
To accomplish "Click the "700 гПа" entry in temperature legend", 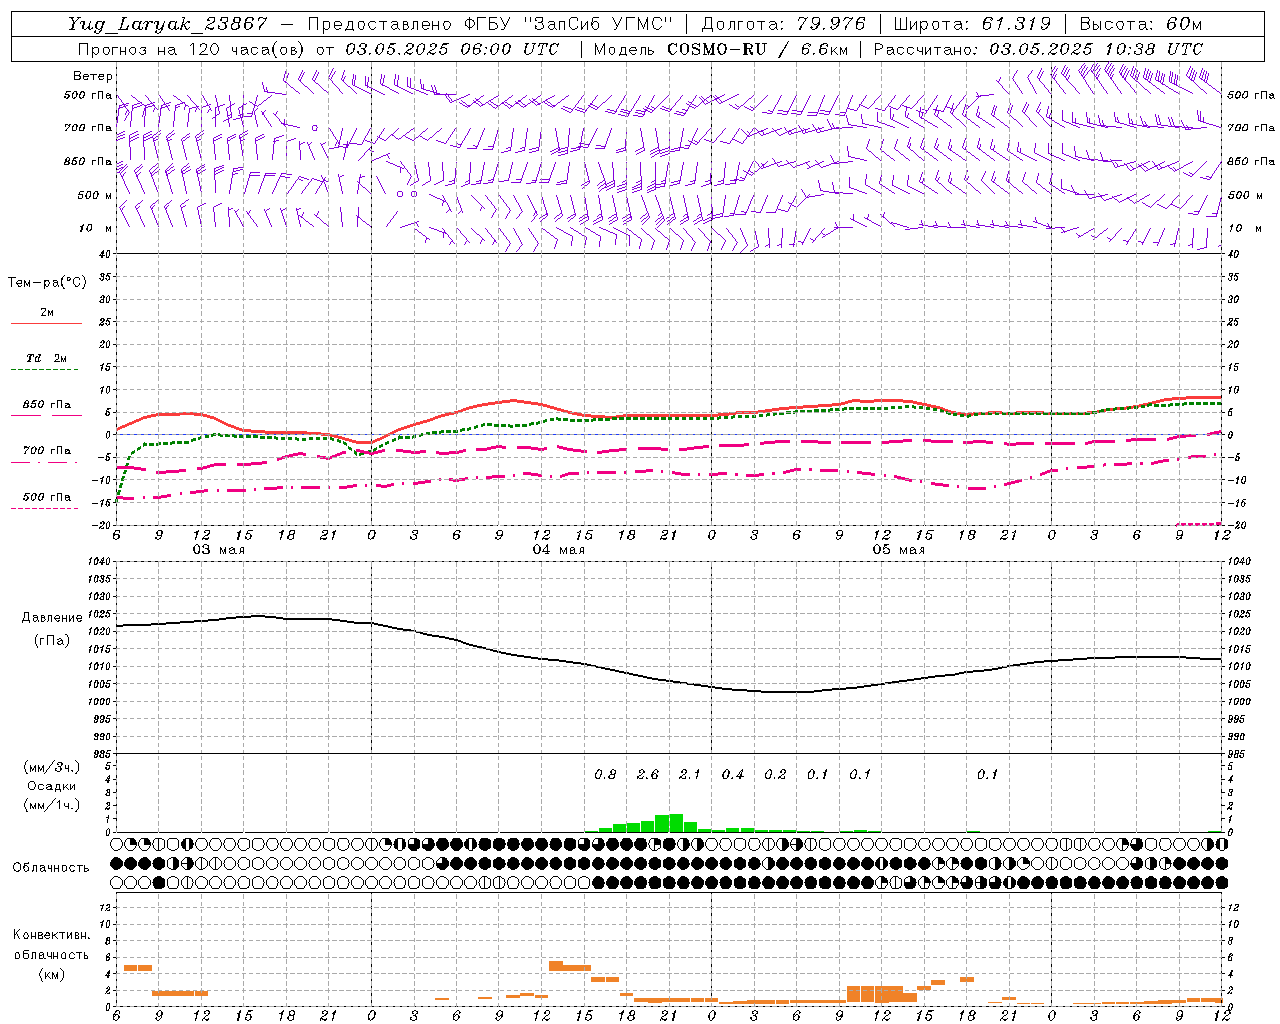I will coord(47,451).
